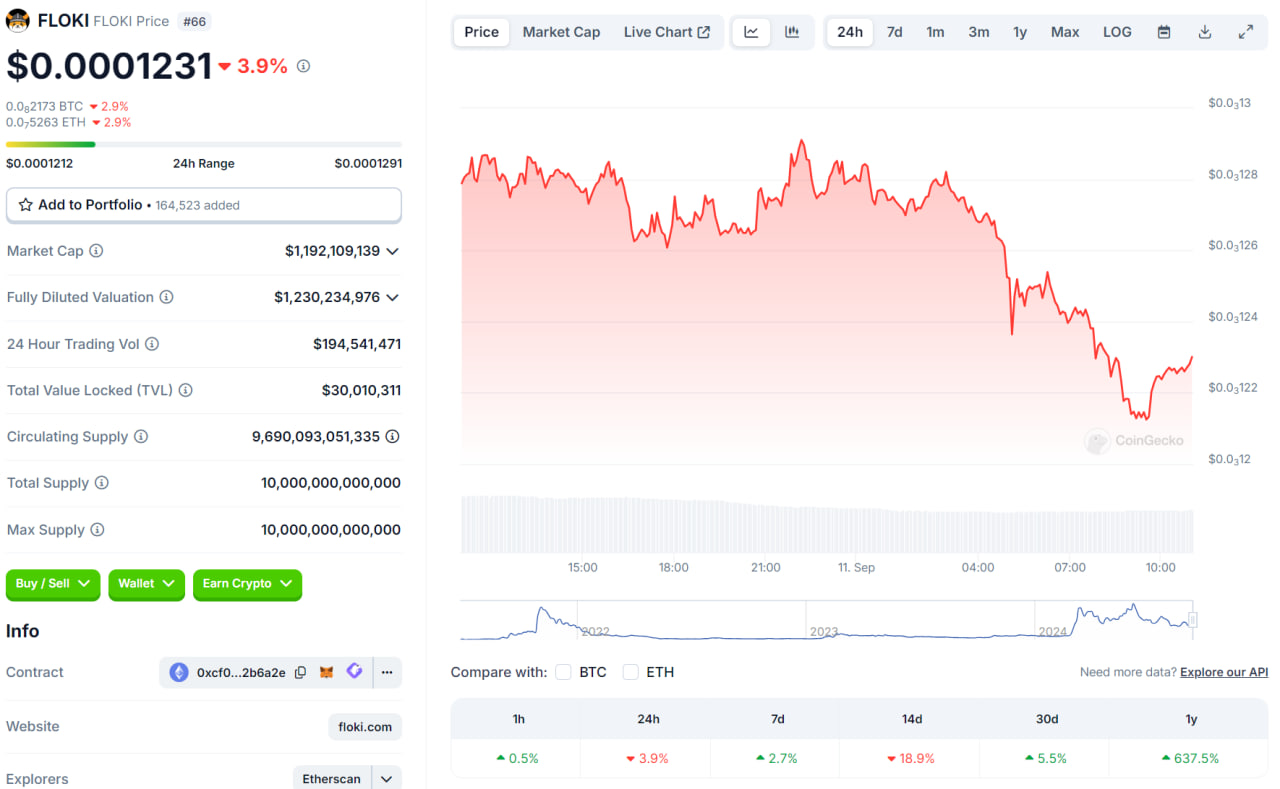Open the calendar date range picker
The height and width of the screenshot is (789, 1280).
[x=1164, y=32]
